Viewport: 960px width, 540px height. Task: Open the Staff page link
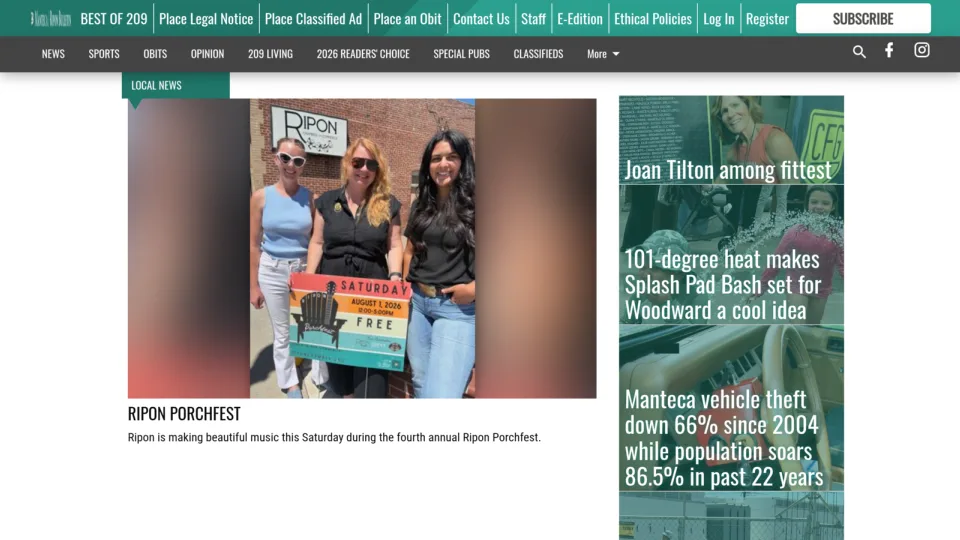pyautogui.click(x=533, y=19)
